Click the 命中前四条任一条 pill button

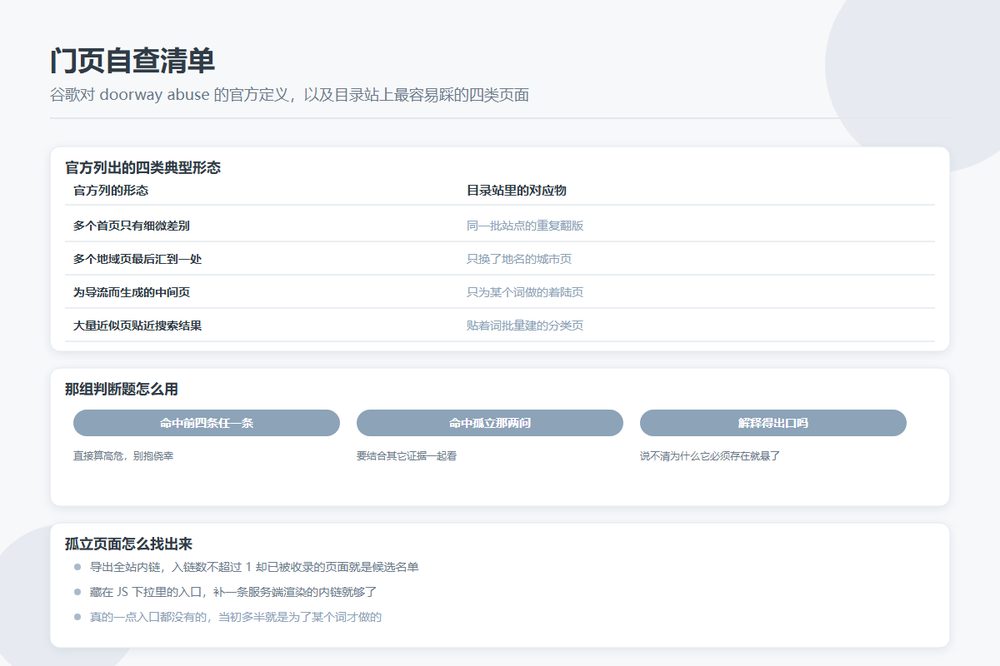[206, 423]
